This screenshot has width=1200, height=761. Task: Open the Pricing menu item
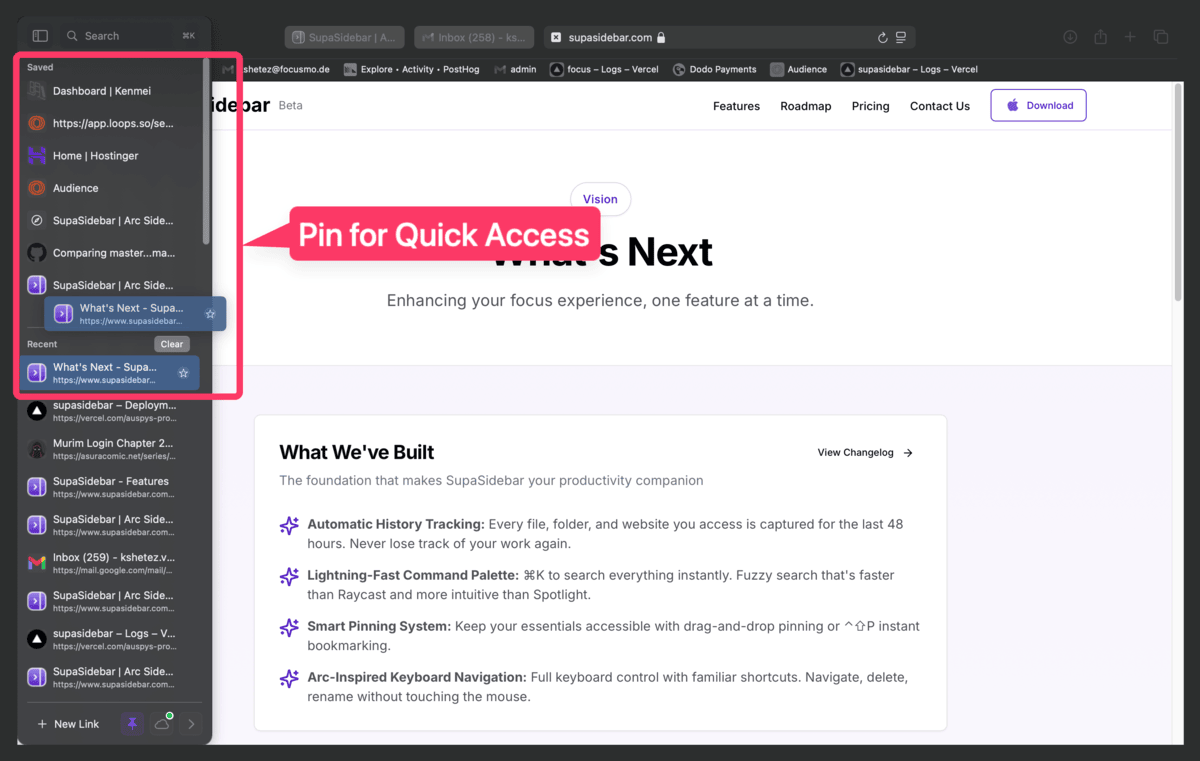[x=870, y=106]
